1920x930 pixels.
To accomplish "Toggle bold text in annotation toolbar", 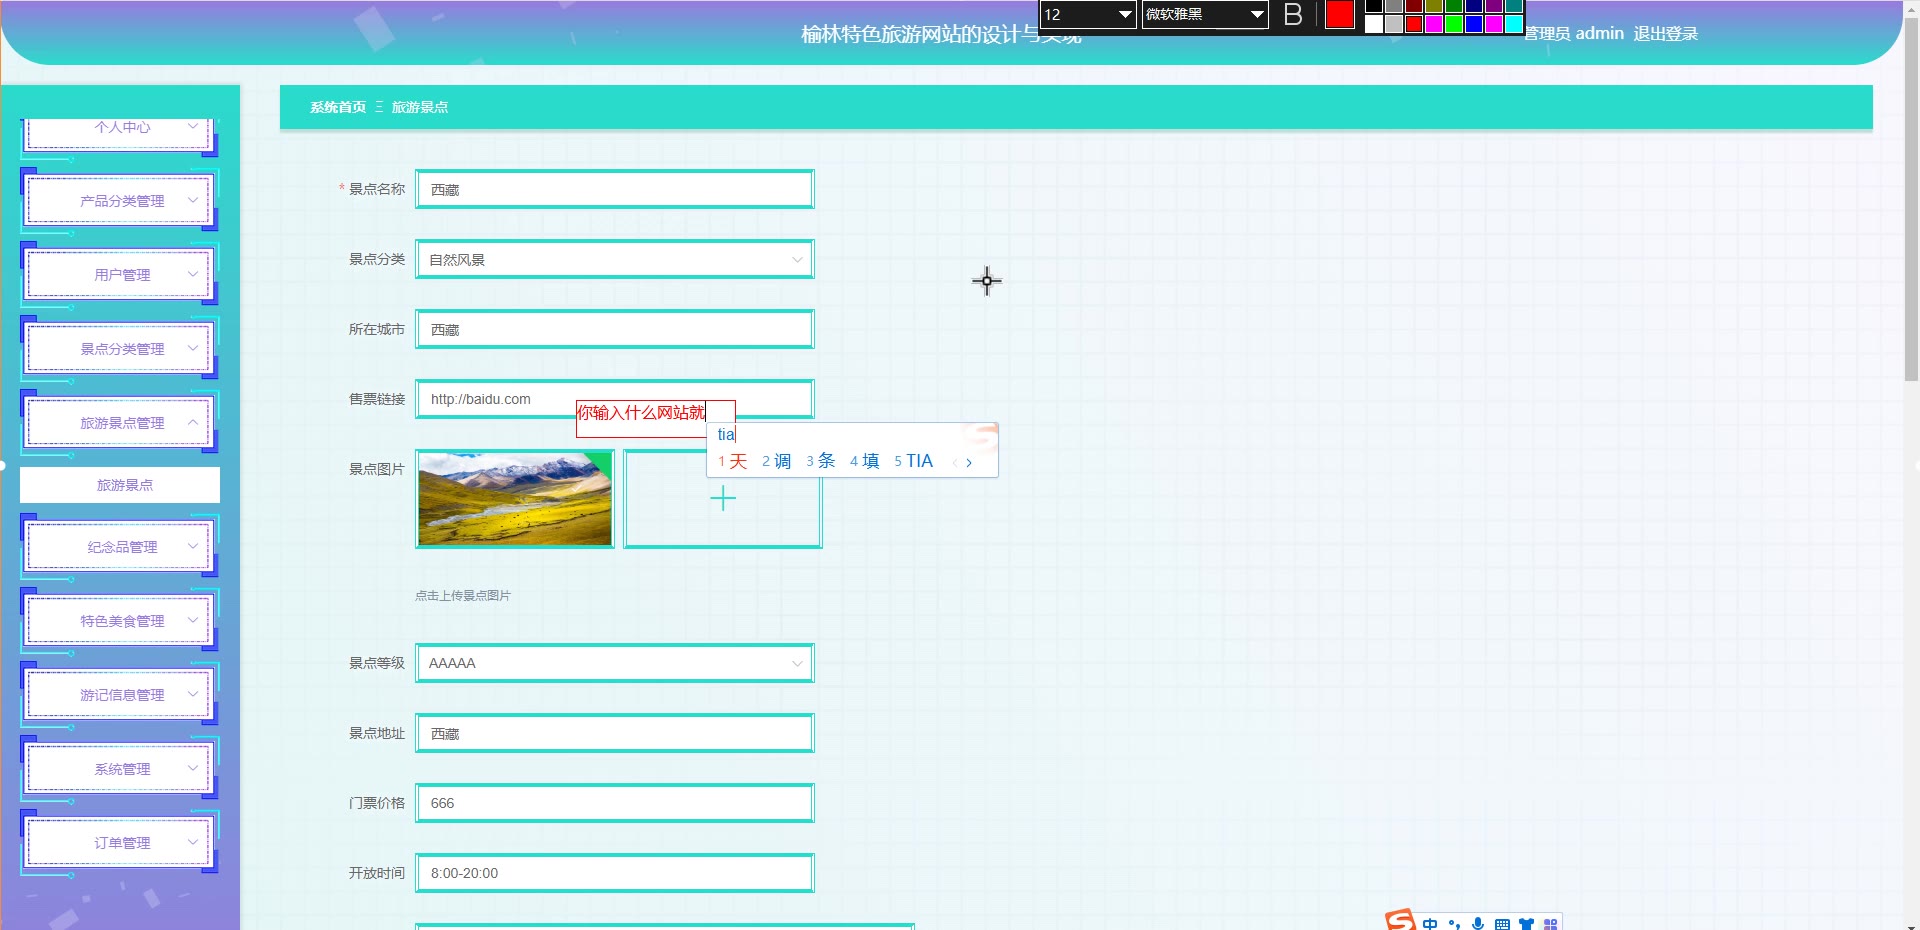I will tap(1292, 15).
